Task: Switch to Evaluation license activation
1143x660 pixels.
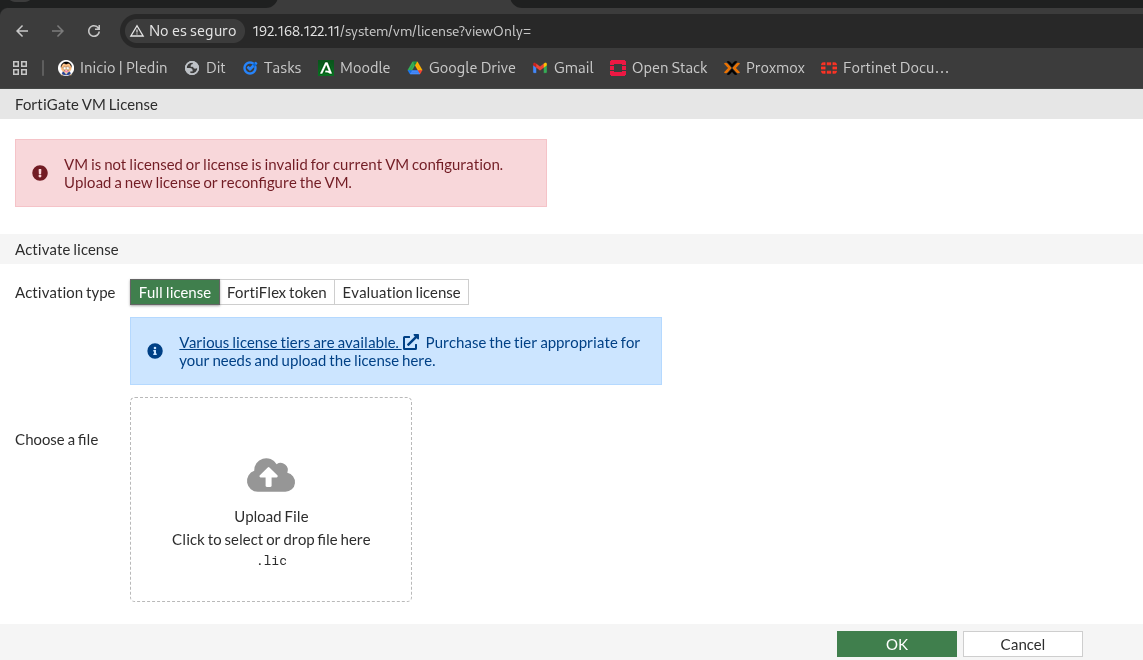Action: coord(402,292)
